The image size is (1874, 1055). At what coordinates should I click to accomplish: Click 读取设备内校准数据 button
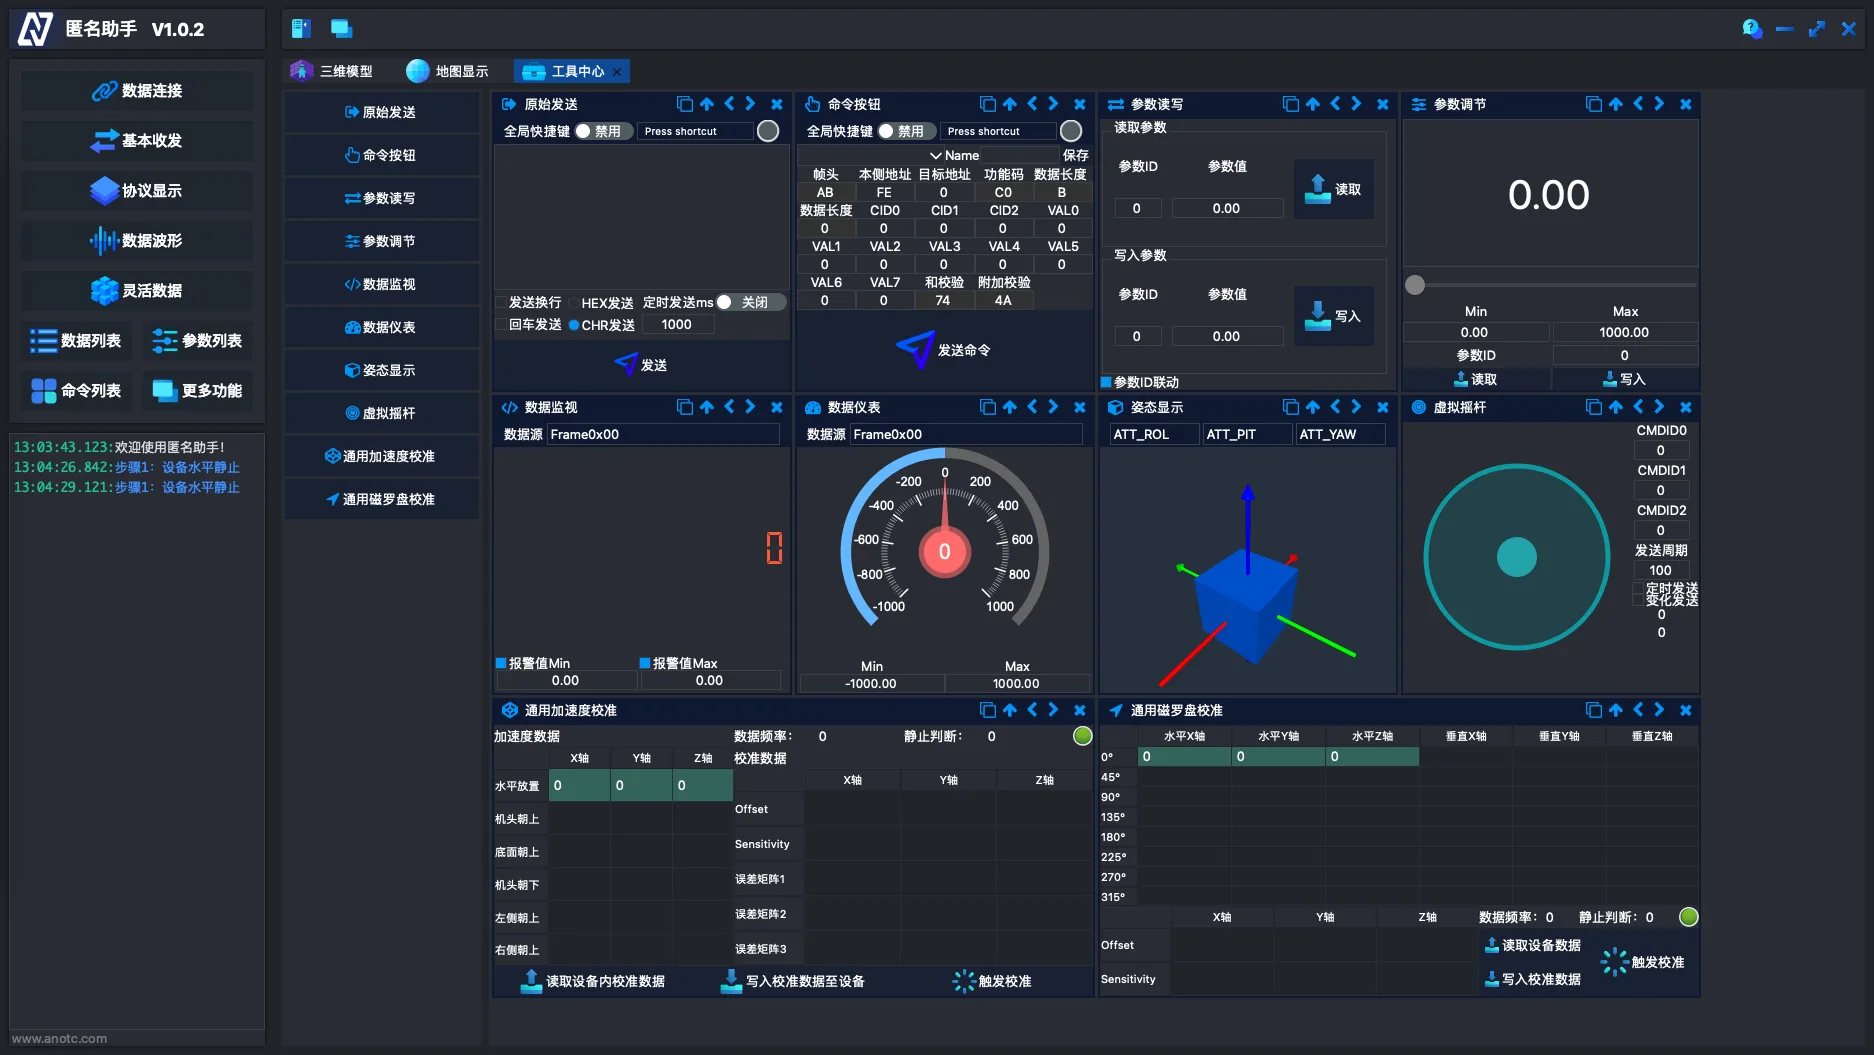[x=593, y=981]
